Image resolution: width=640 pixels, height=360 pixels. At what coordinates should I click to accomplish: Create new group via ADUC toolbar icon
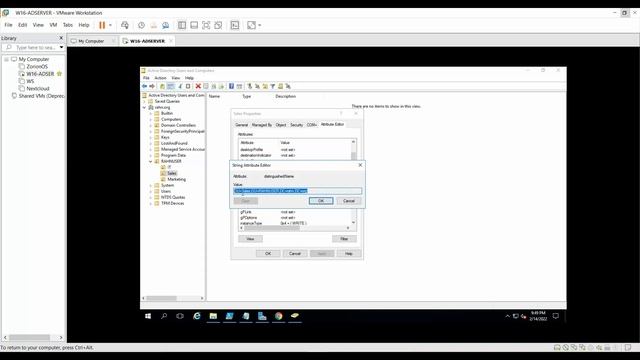point(257,86)
